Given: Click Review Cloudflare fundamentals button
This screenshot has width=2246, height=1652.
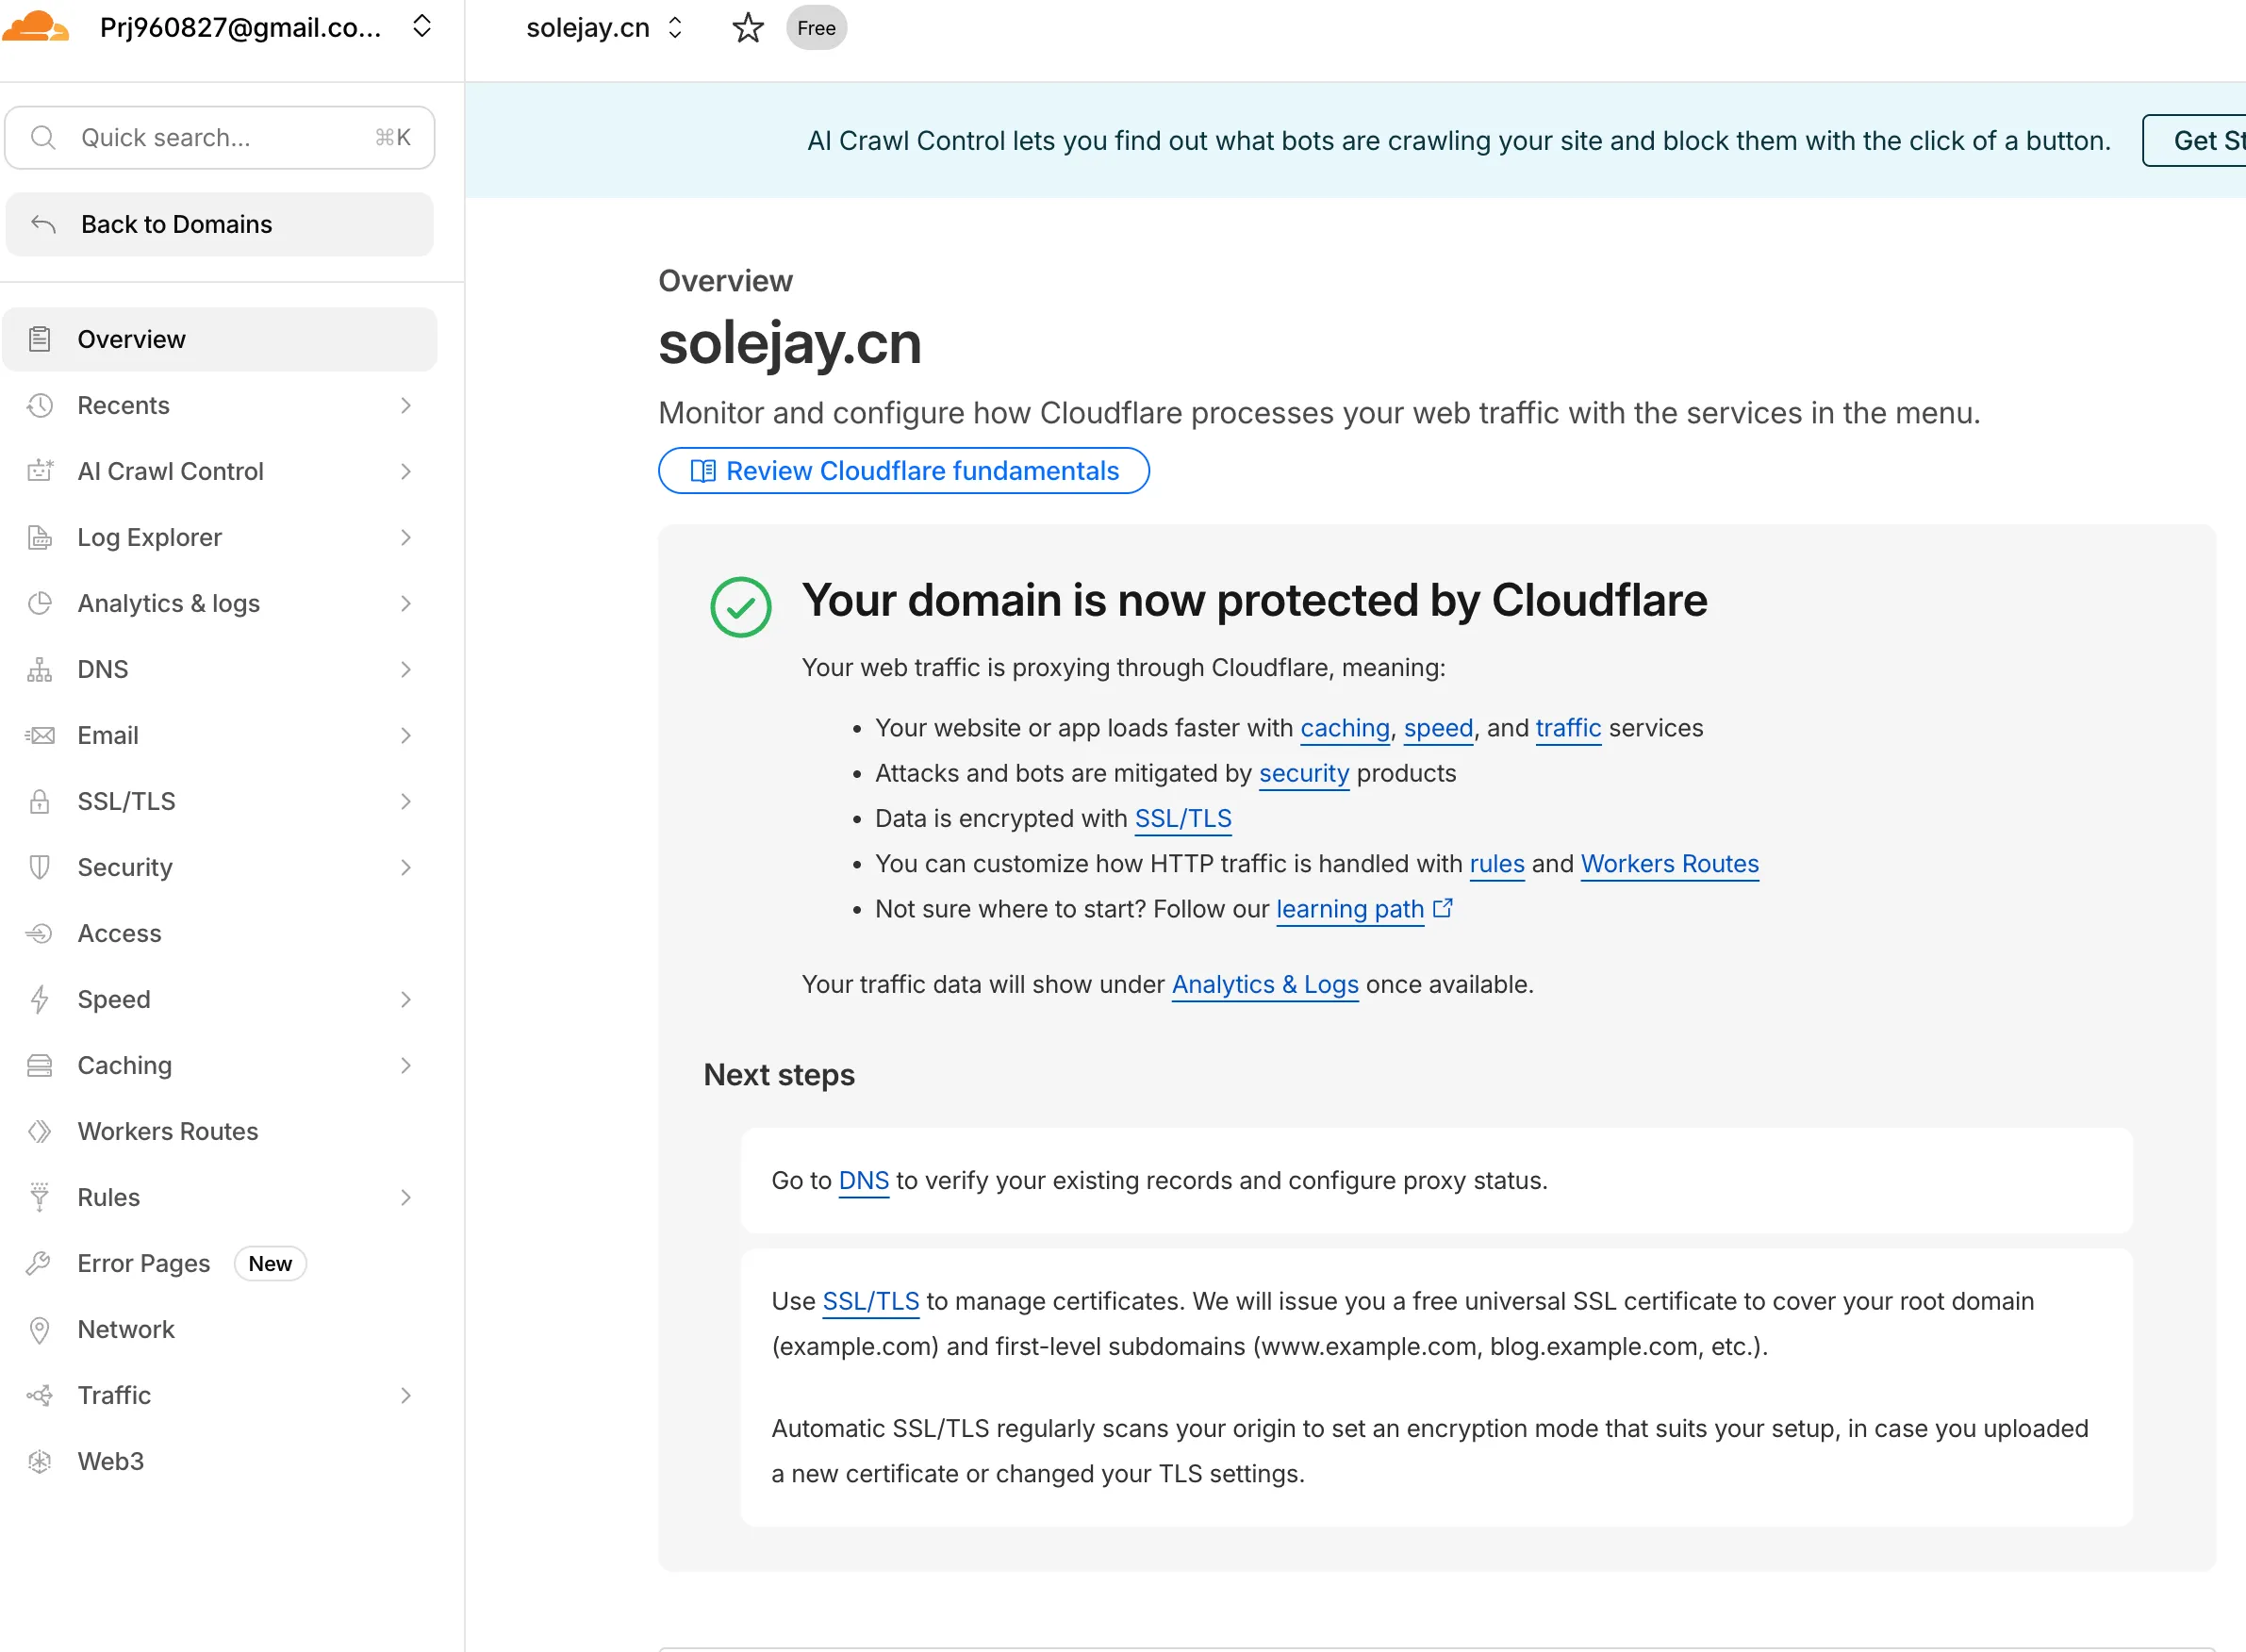Looking at the screenshot, I should coord(903,471).
